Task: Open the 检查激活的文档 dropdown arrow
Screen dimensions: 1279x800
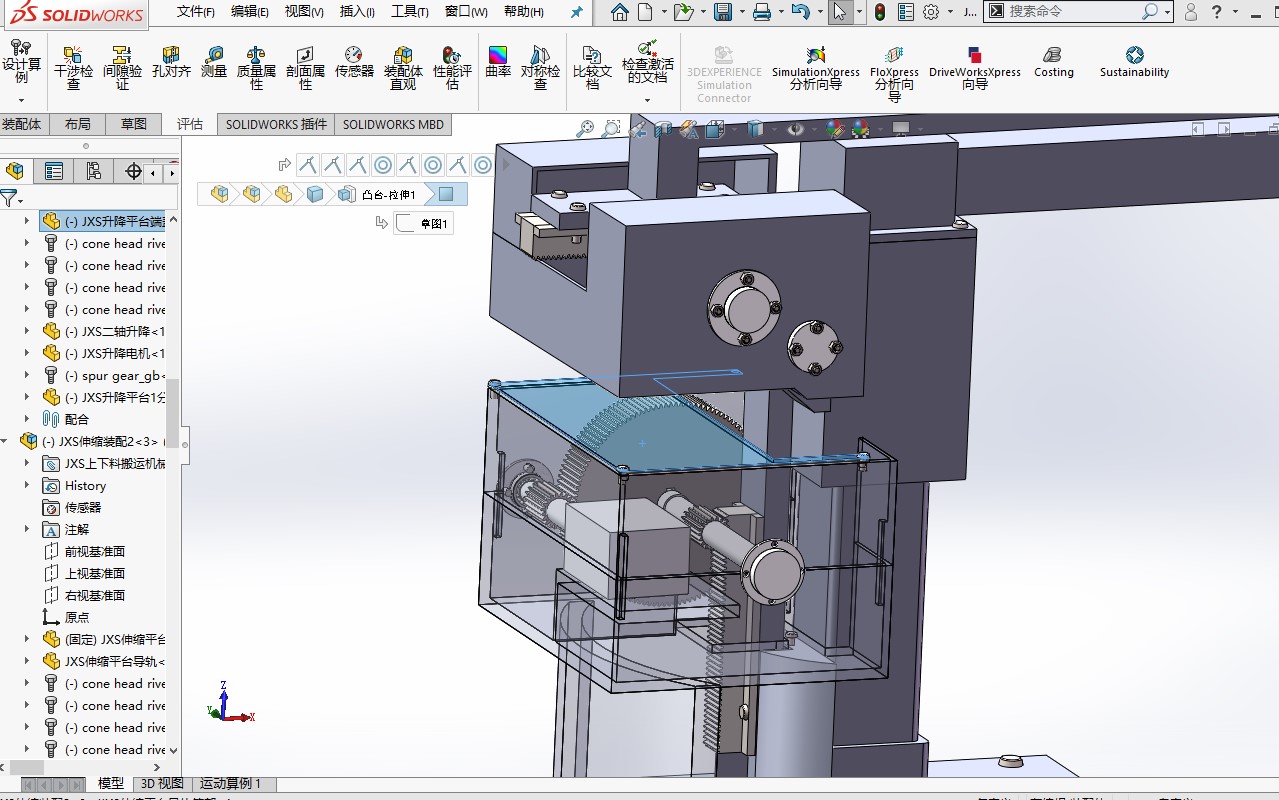Action: [648, 100]
